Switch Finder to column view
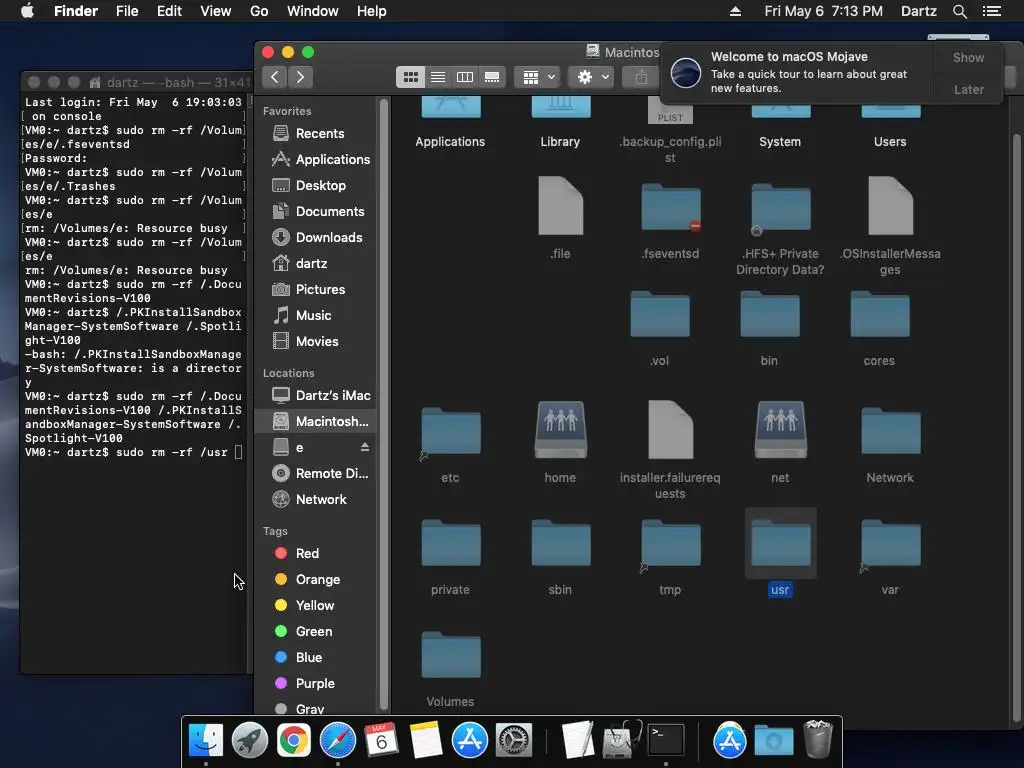Viewport: 1024px width, 768px height. tap(465, 77)
